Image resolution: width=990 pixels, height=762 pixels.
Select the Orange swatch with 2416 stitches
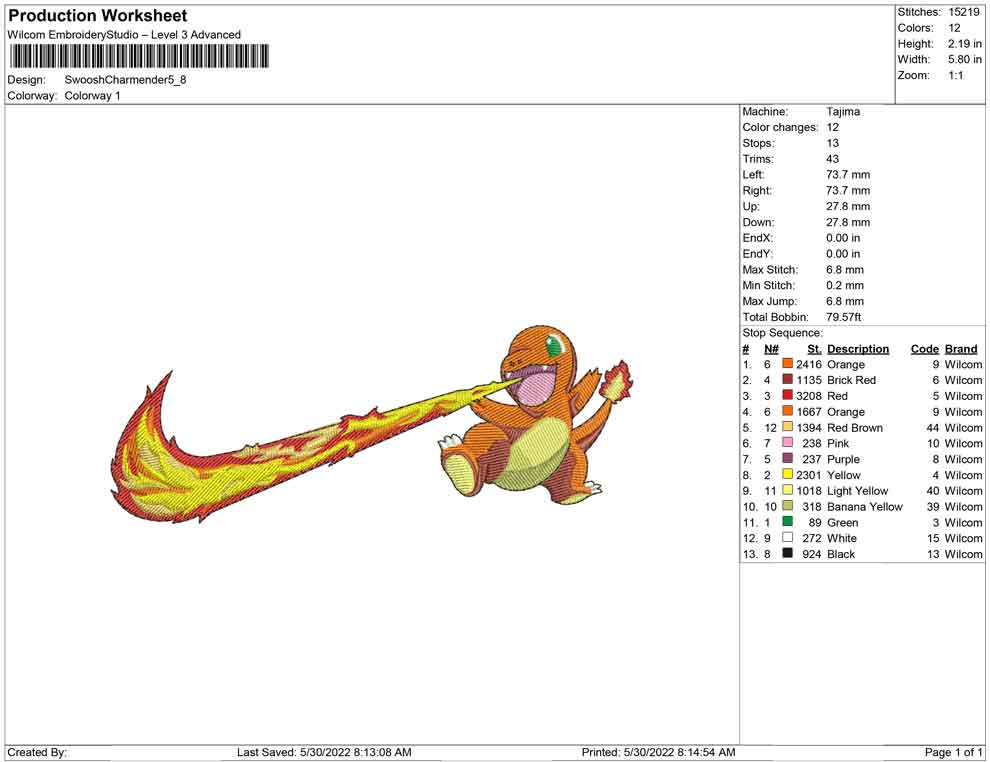pos(788,365)
